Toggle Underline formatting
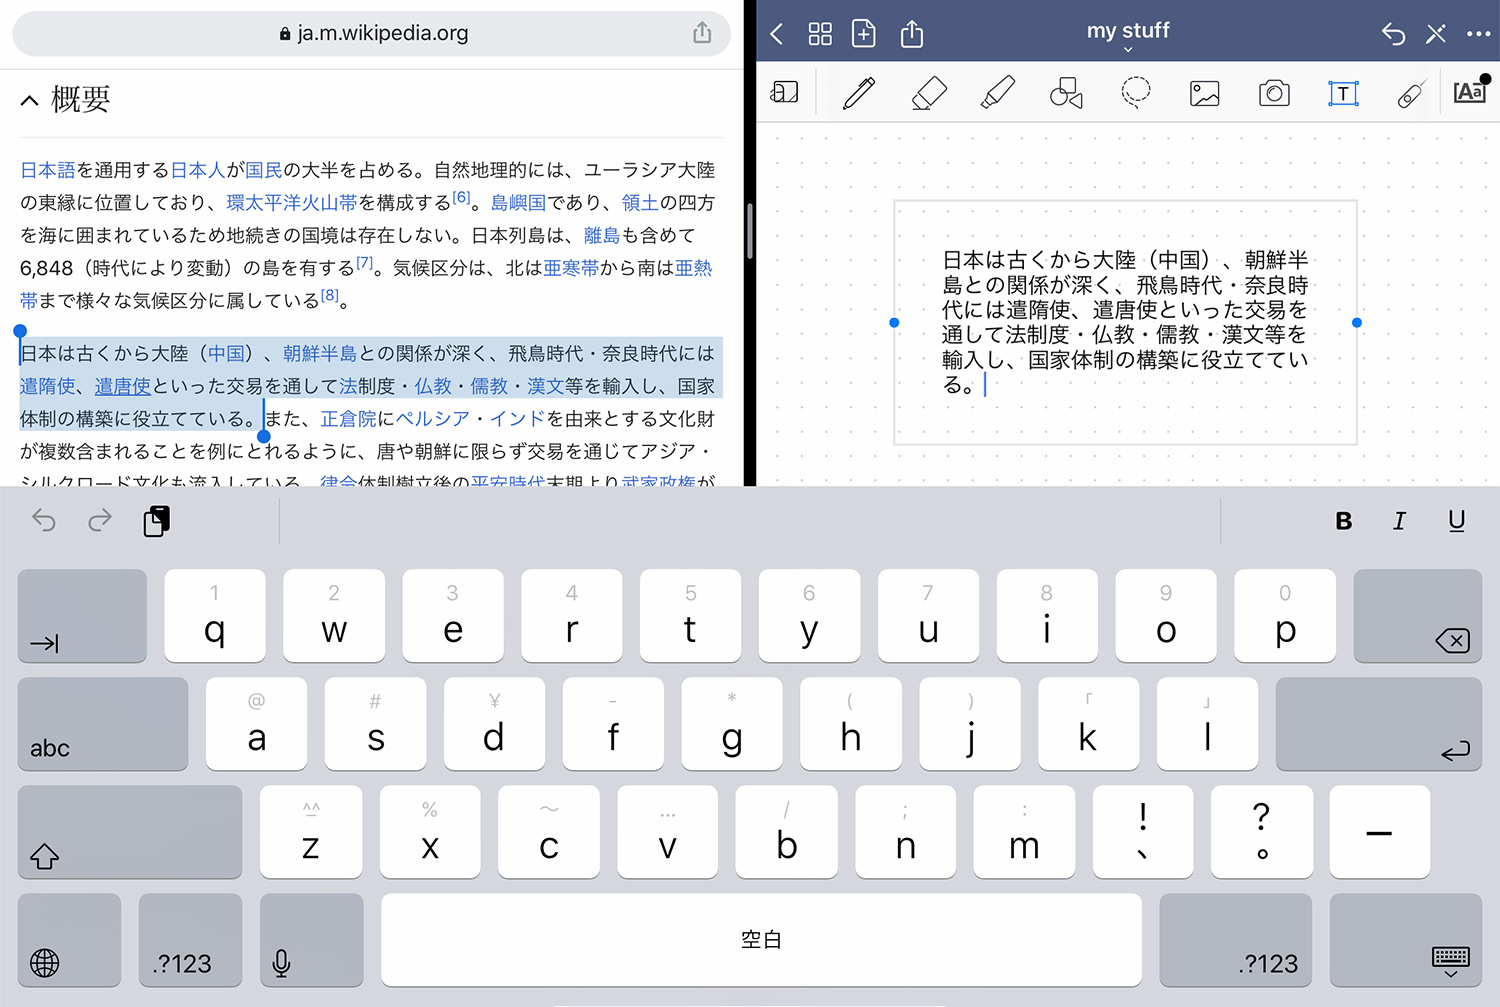 (x=1456, y=521)
